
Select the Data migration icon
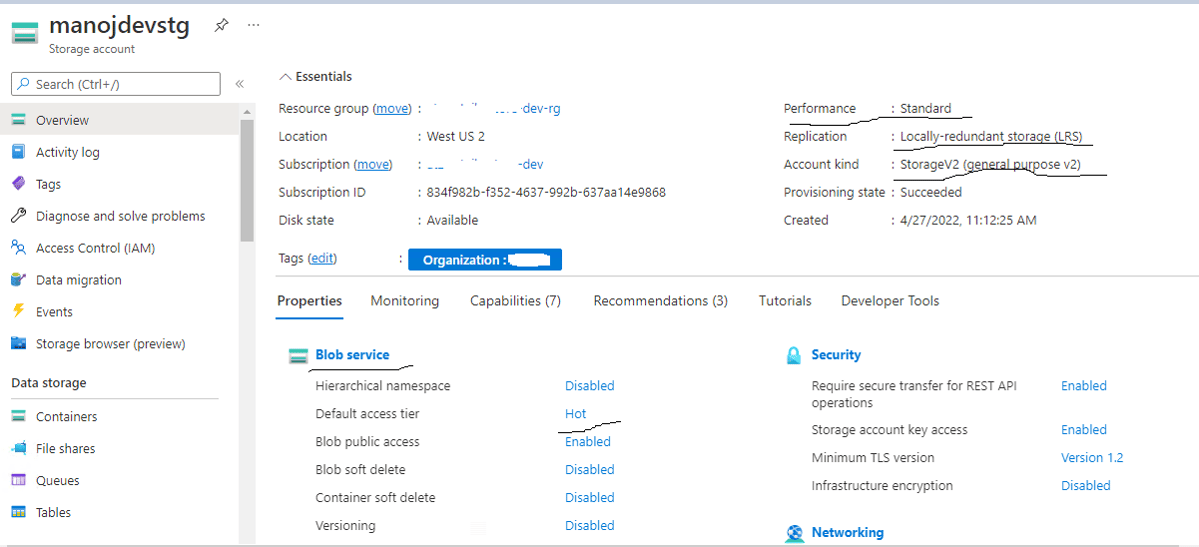coord(18,280)
